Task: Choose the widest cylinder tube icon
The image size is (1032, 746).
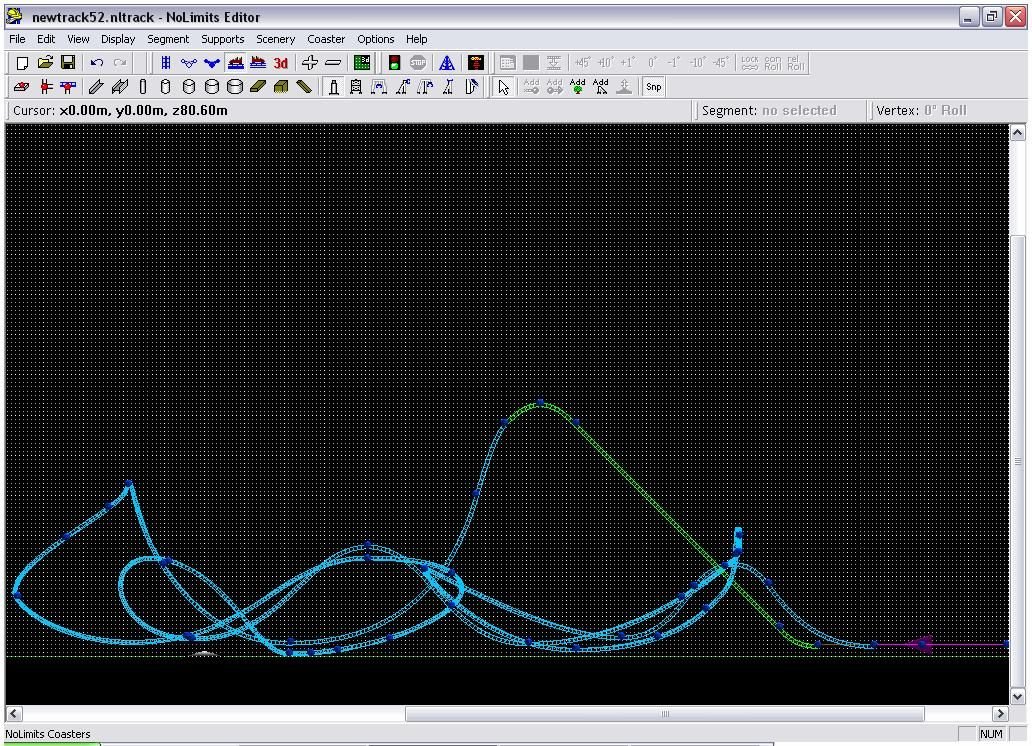Action: (235, 86)
